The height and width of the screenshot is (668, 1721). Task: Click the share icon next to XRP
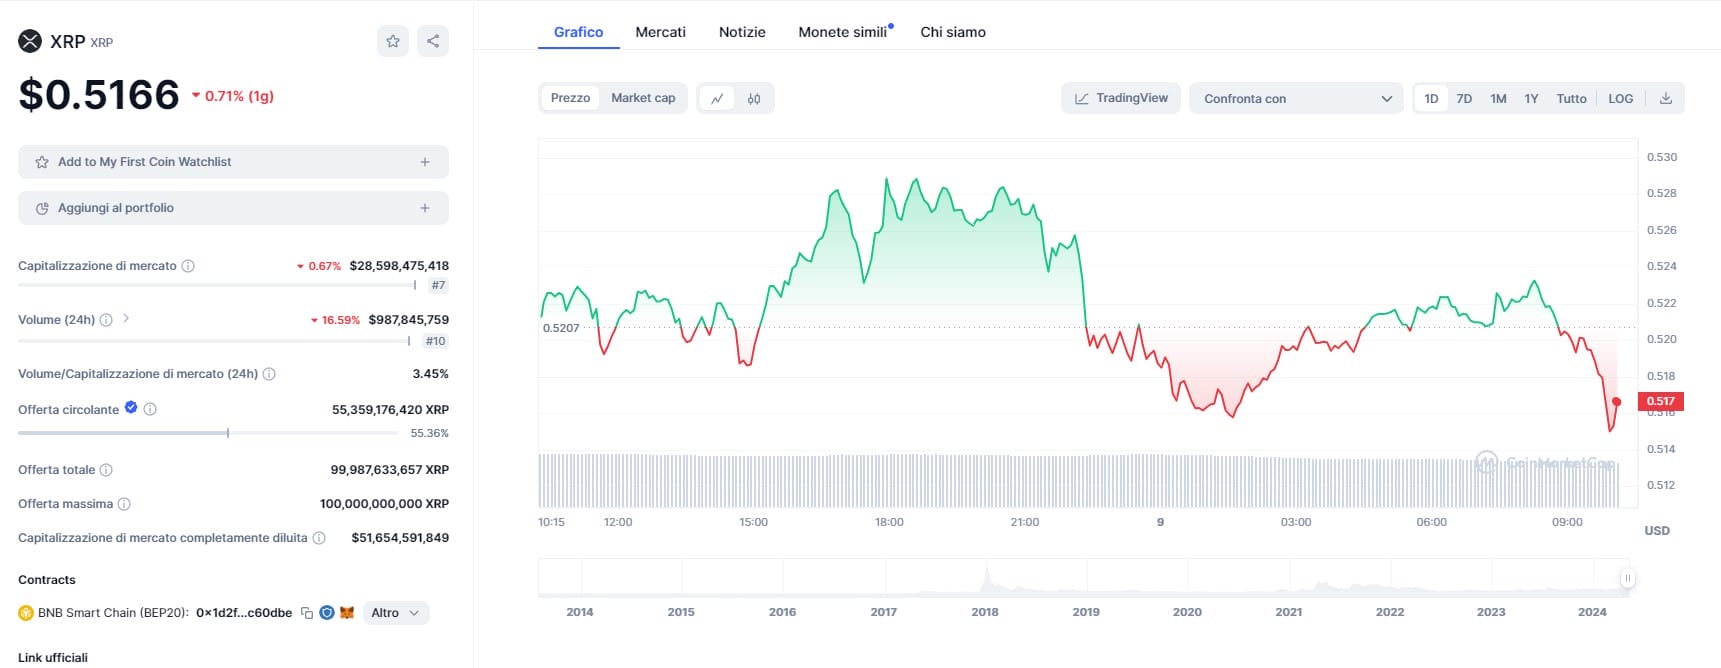point(433,41)
